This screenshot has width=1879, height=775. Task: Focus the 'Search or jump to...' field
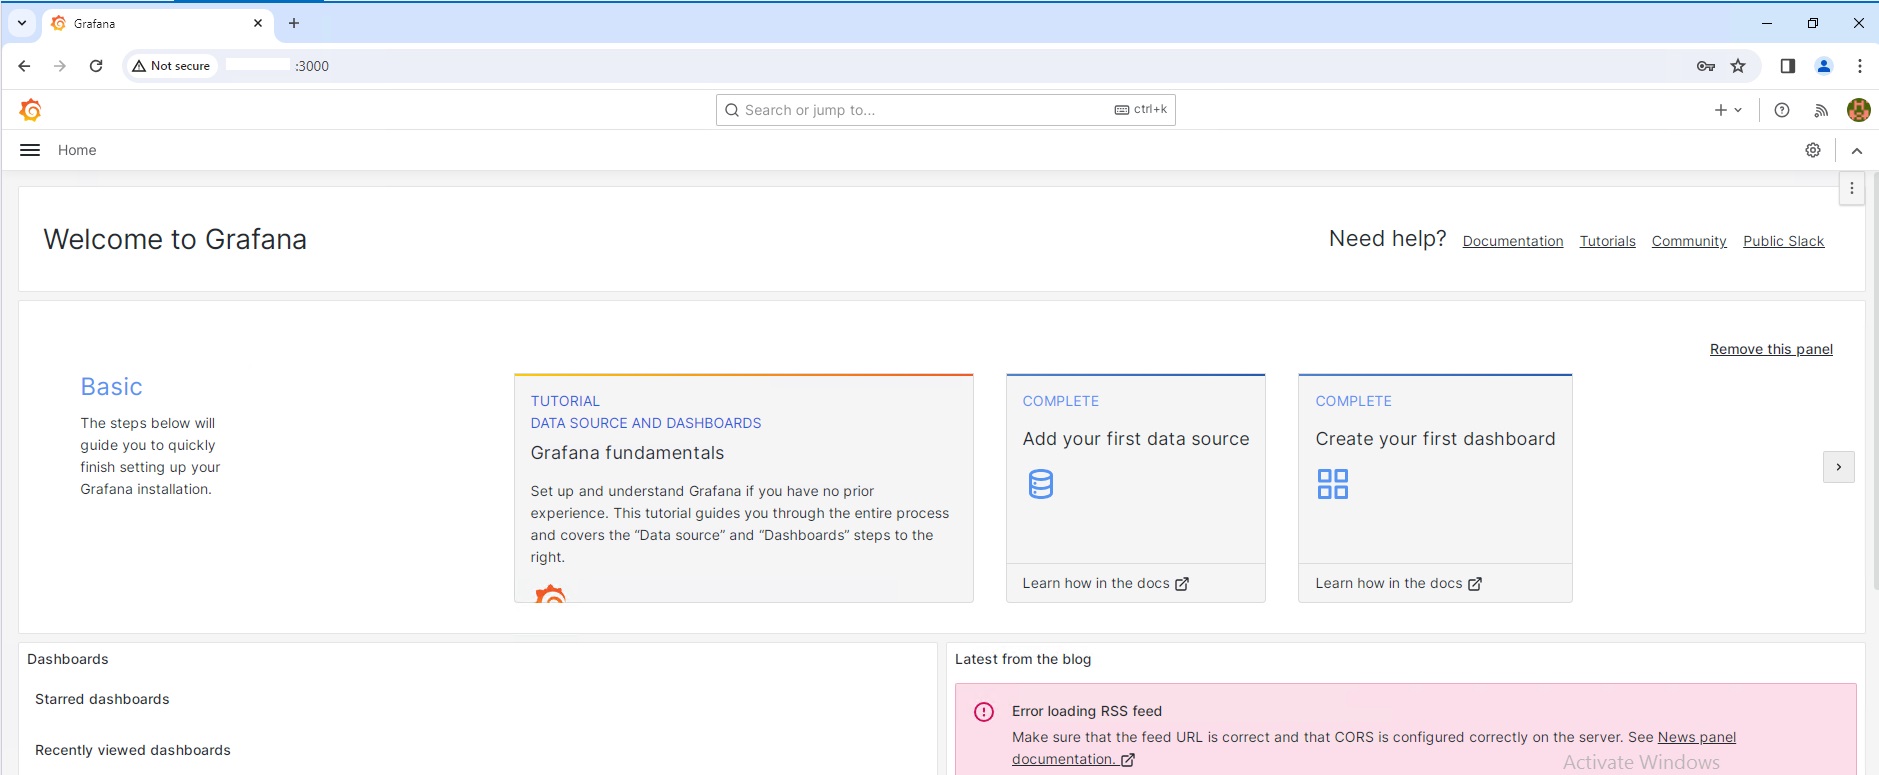point(946,110)
